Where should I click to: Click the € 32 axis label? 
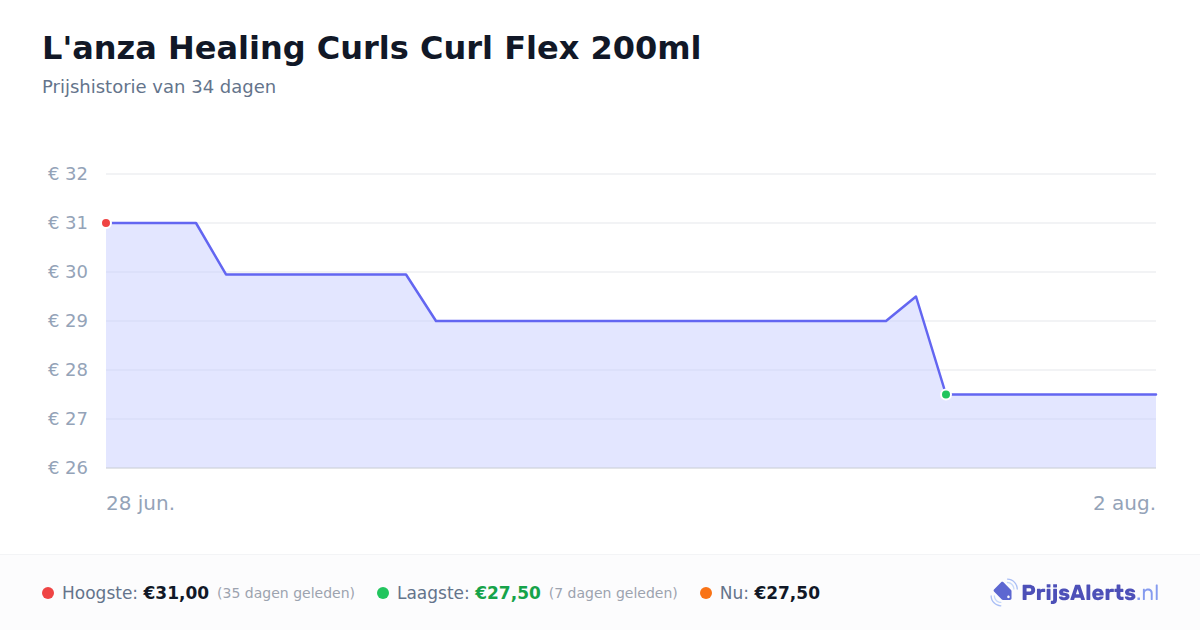coord(68,174)
